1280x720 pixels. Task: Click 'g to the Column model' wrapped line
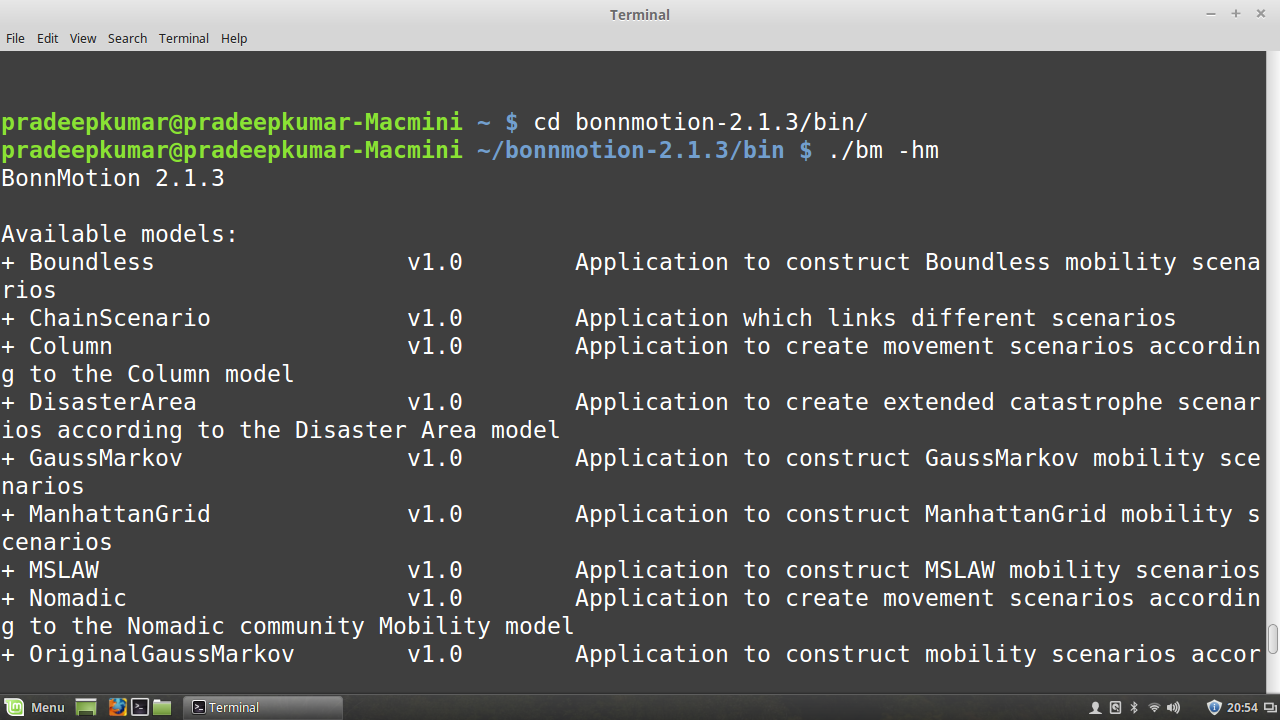point(148,374)
